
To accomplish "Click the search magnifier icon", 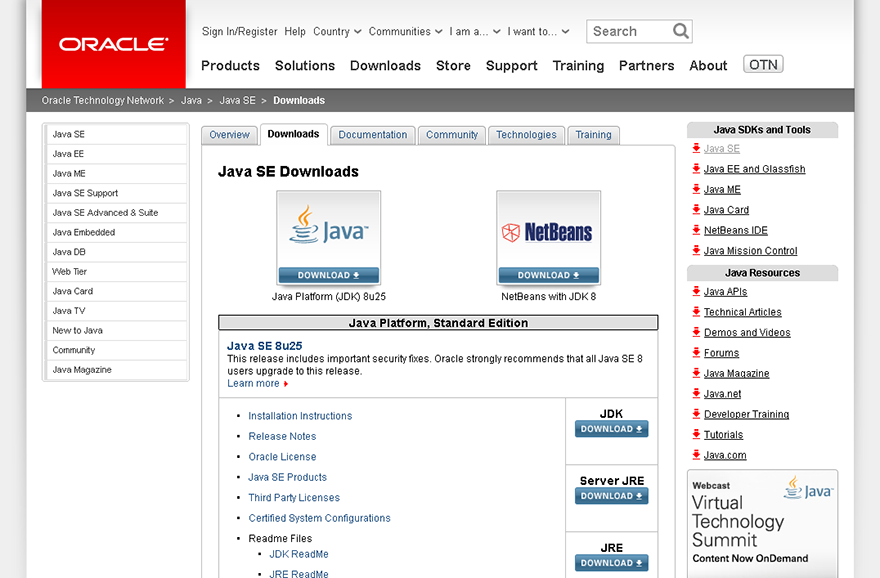I will [680, 31].
